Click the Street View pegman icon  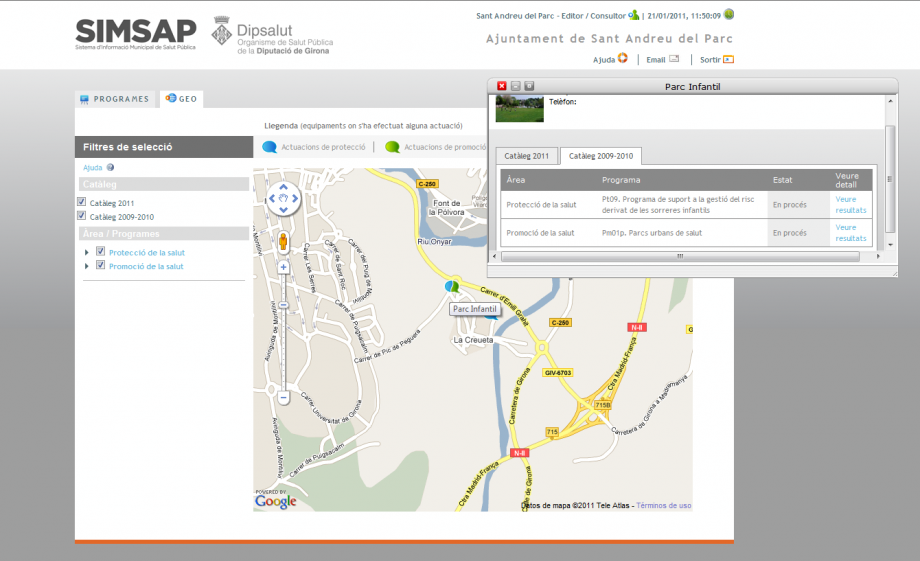click(283, 241)
